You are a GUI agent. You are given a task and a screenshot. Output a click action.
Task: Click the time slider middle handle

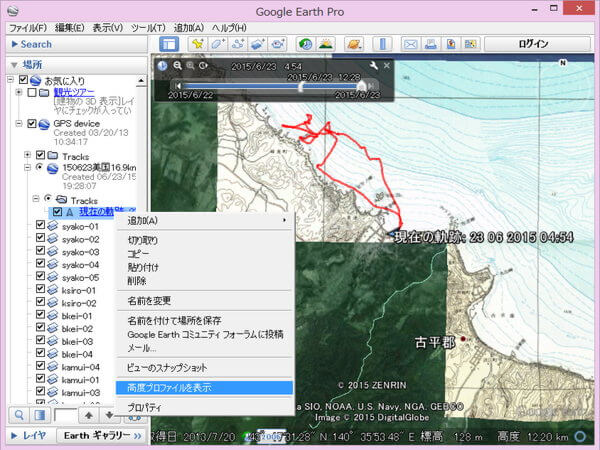pyautogui.click(x=301, y=86)
